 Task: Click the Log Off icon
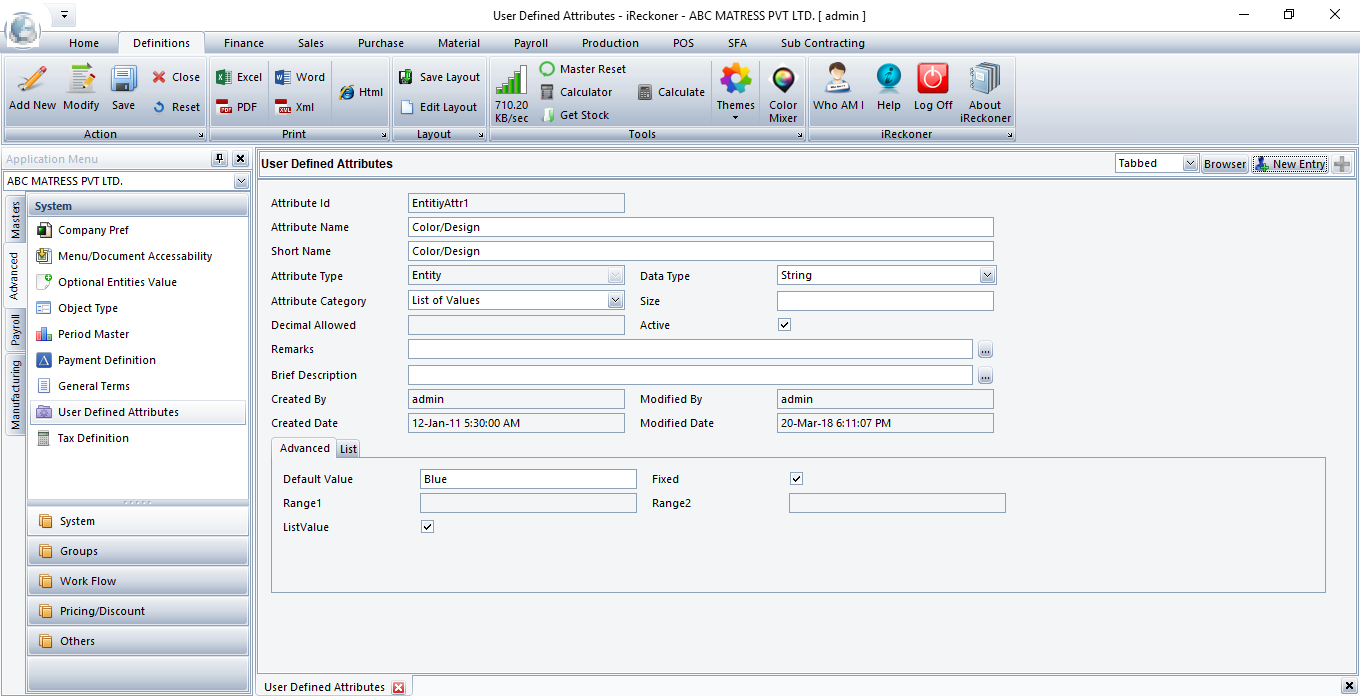click(933, 88)
